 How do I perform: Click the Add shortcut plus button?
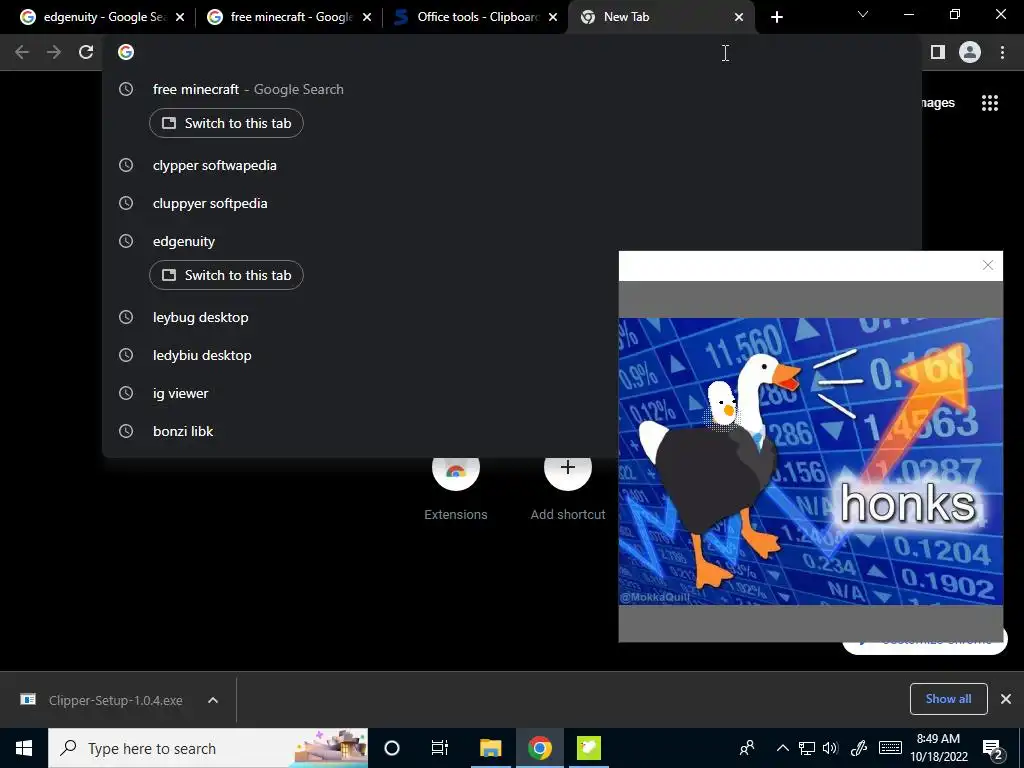[568, 468]
